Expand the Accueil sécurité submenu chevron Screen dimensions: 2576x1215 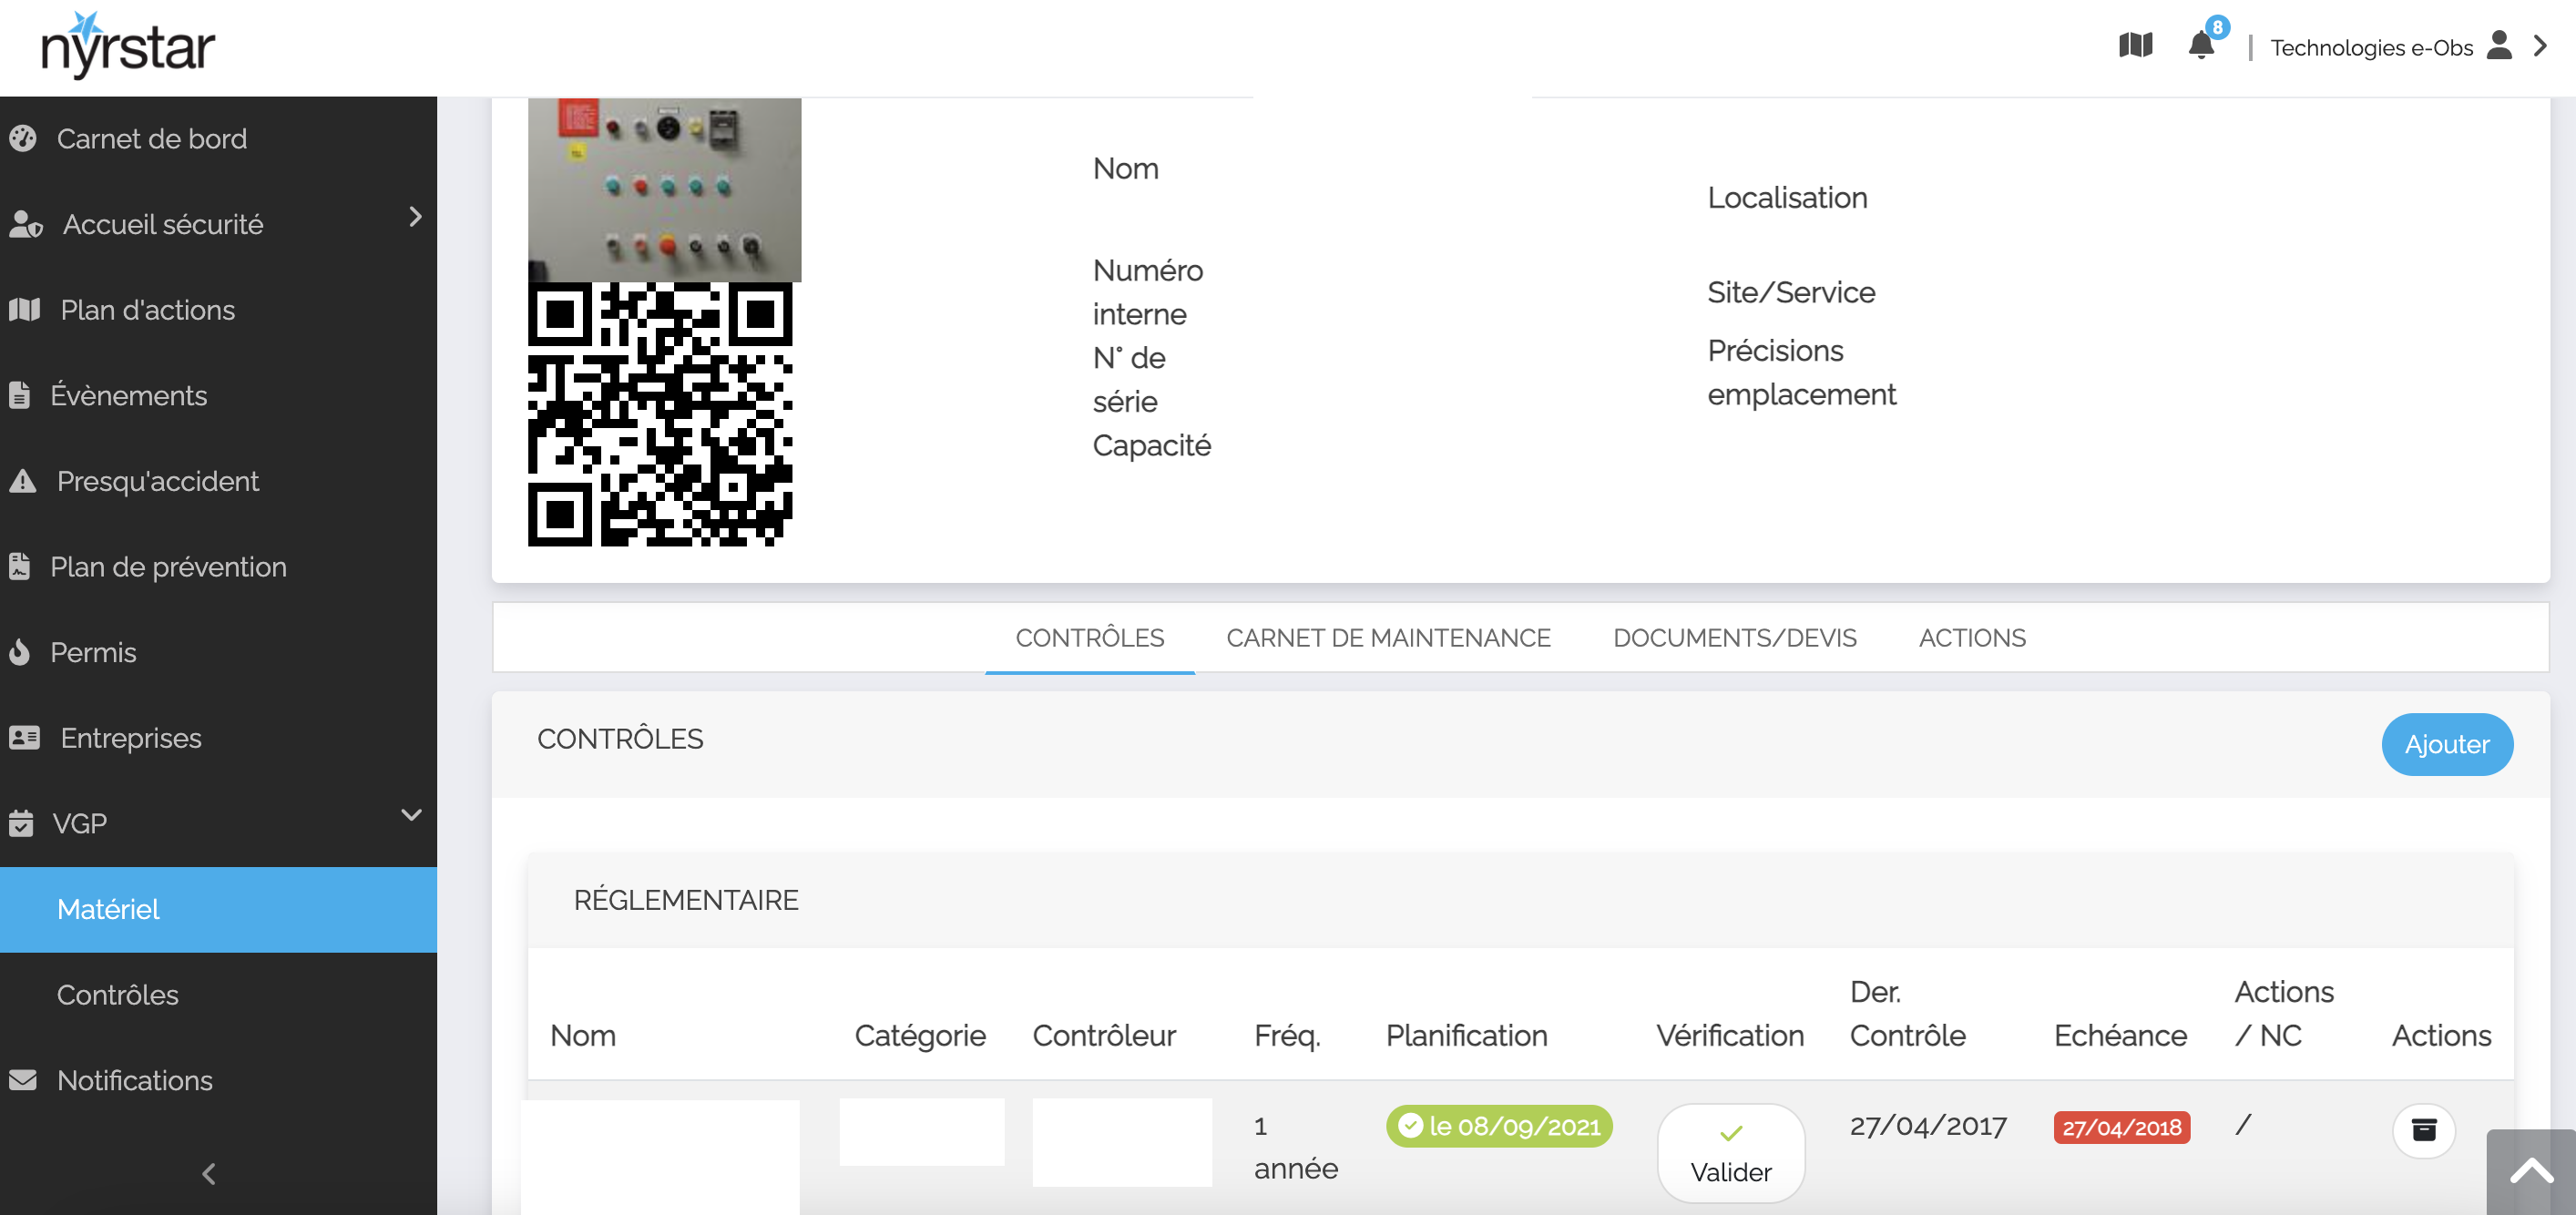coord(415,217)
